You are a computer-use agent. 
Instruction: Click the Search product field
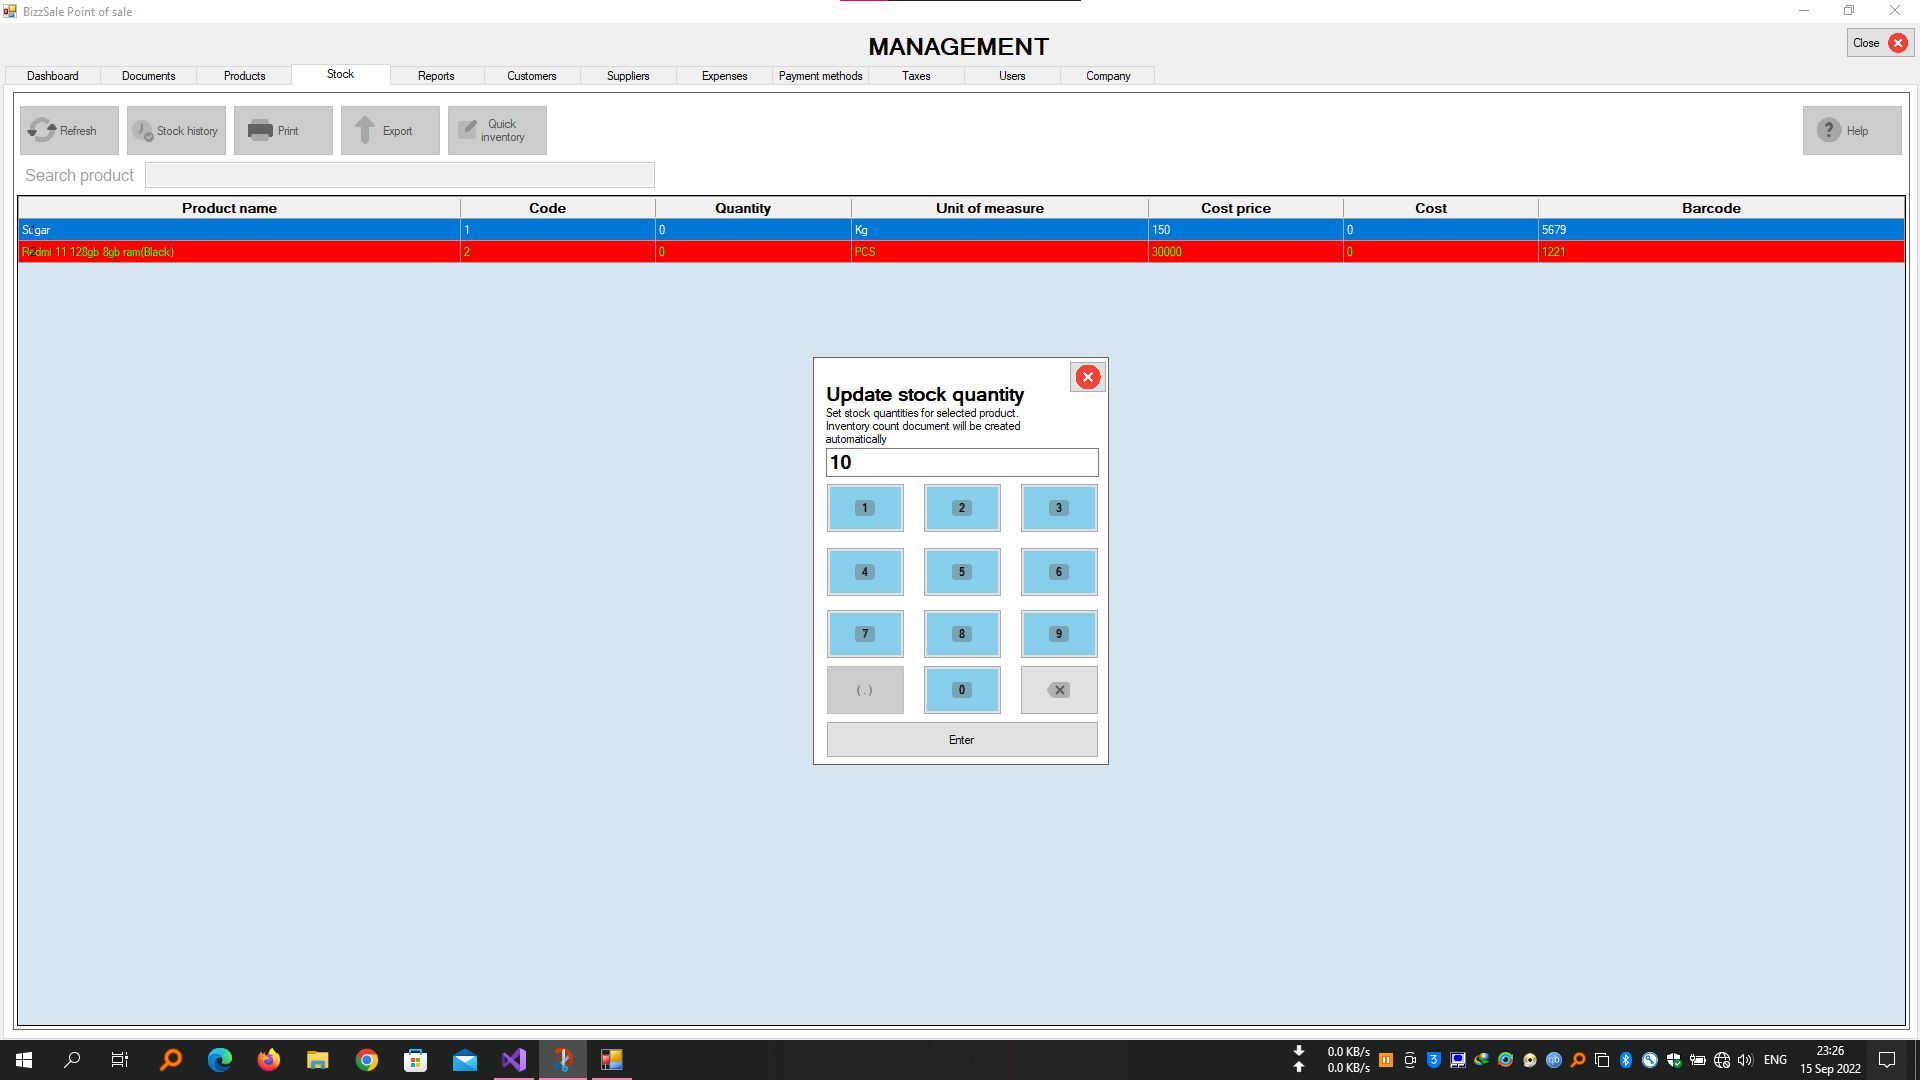tap(399, 175)
